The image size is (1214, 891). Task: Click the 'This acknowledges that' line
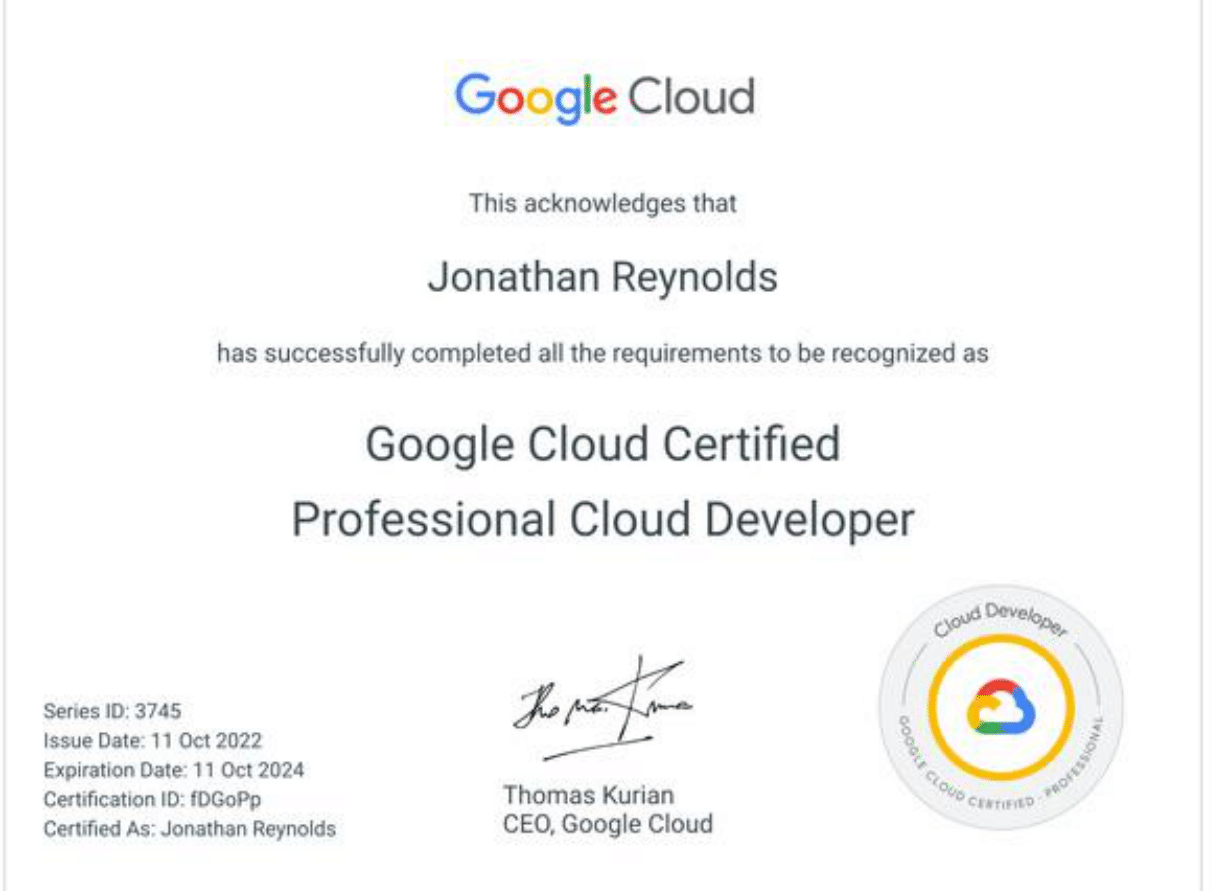point(603,203)
